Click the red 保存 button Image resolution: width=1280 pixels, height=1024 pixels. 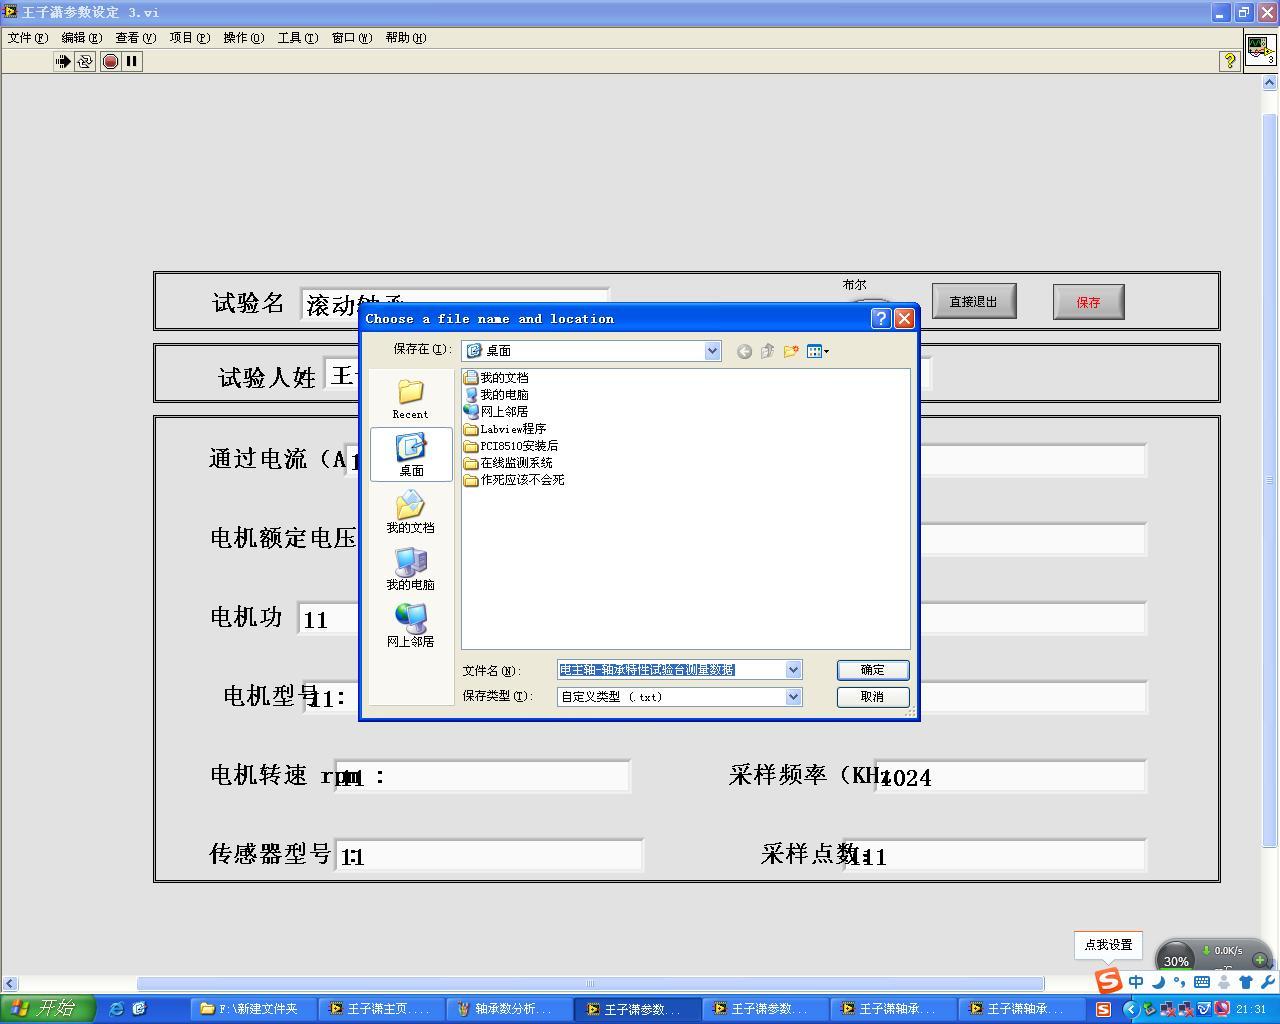click(1088, 301)
